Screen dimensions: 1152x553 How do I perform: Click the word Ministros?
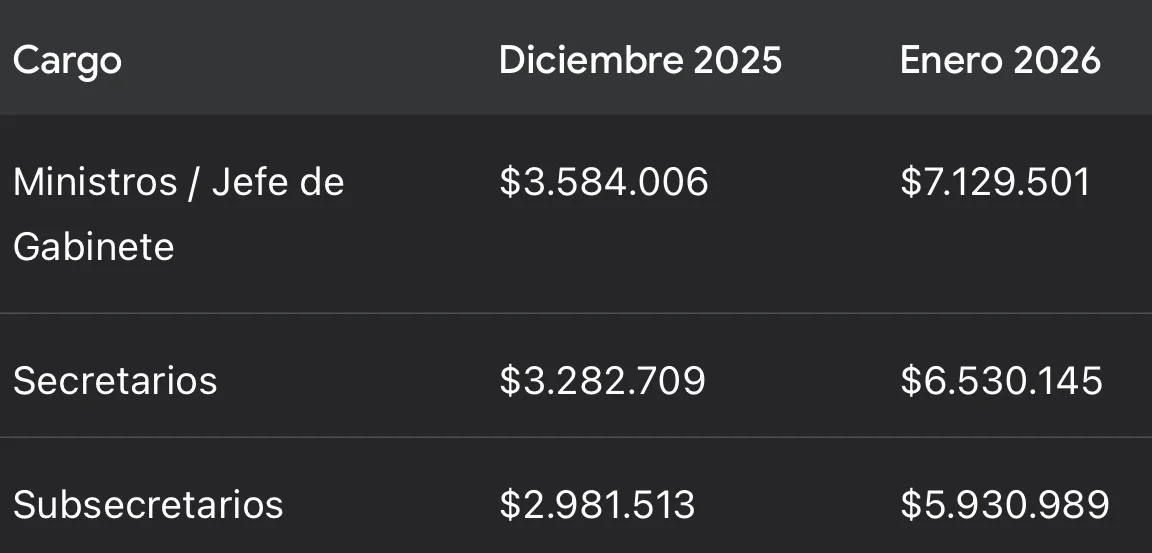click(x=94, y=182)
